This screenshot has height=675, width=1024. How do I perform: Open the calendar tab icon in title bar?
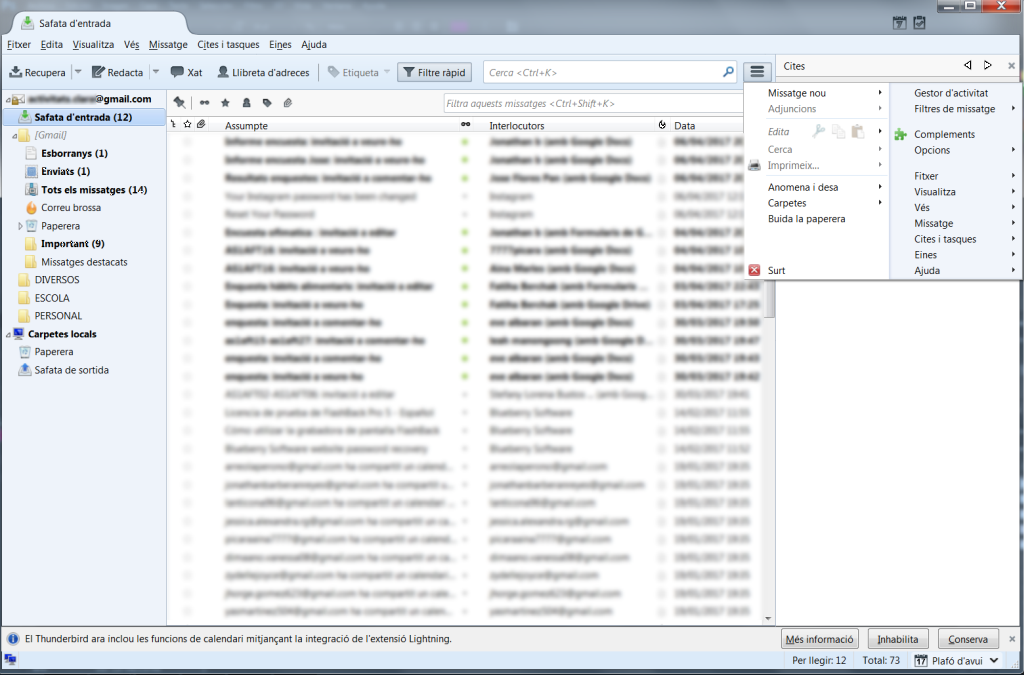point(899,22)
